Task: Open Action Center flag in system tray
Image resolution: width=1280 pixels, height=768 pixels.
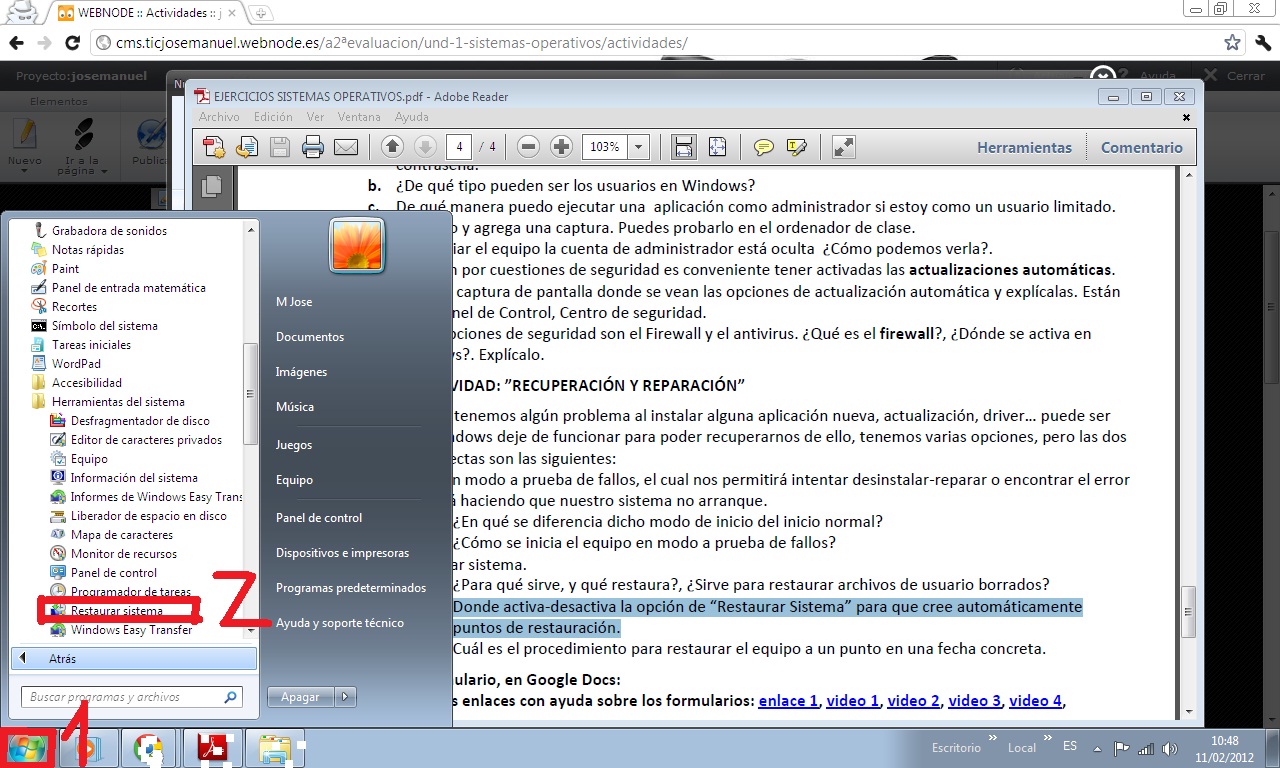Action: [1122, 748]
